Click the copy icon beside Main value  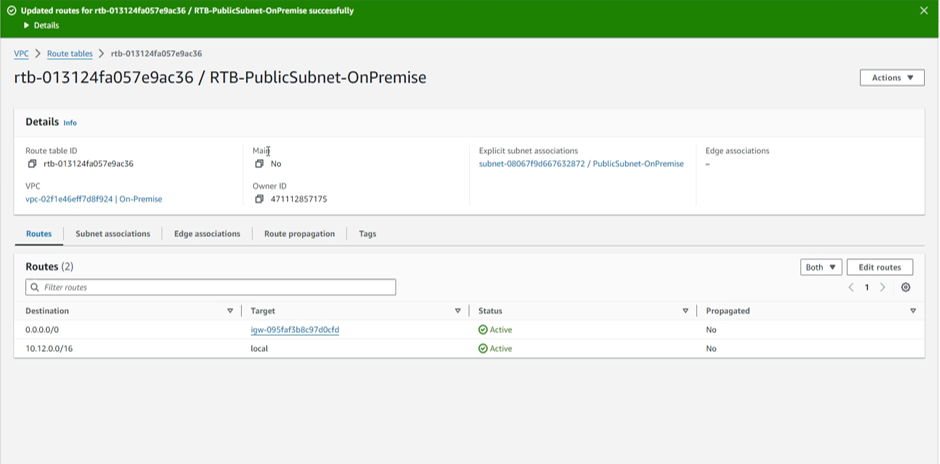tap(259, 164)
